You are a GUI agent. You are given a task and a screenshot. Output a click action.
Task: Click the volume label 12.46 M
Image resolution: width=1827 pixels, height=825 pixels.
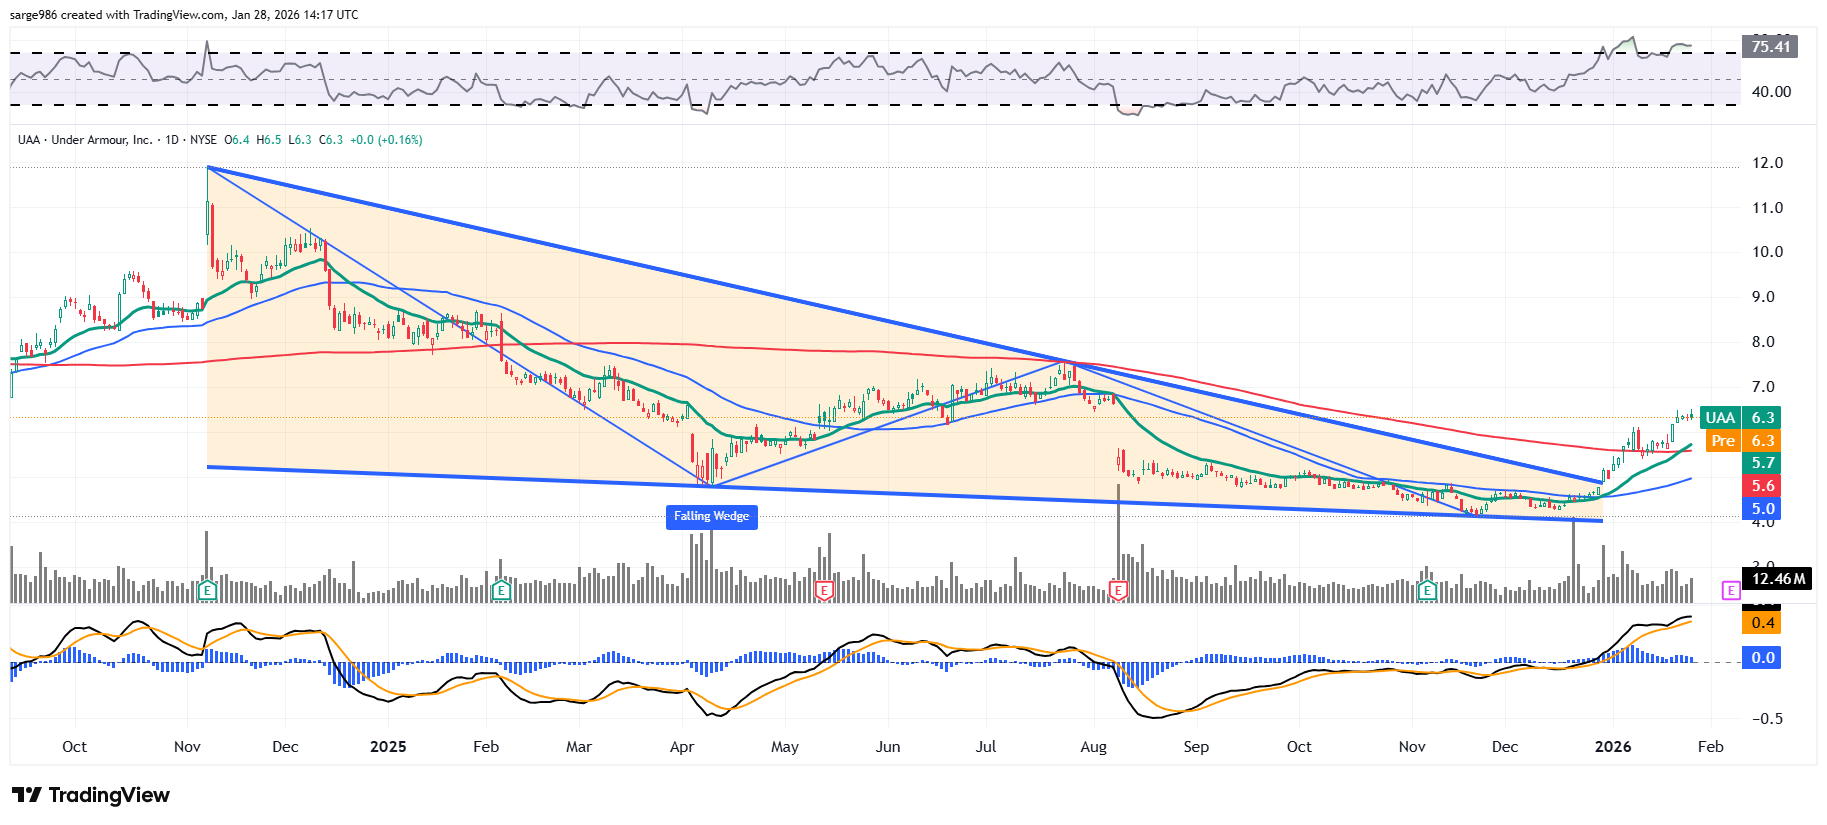(1778, 579)
